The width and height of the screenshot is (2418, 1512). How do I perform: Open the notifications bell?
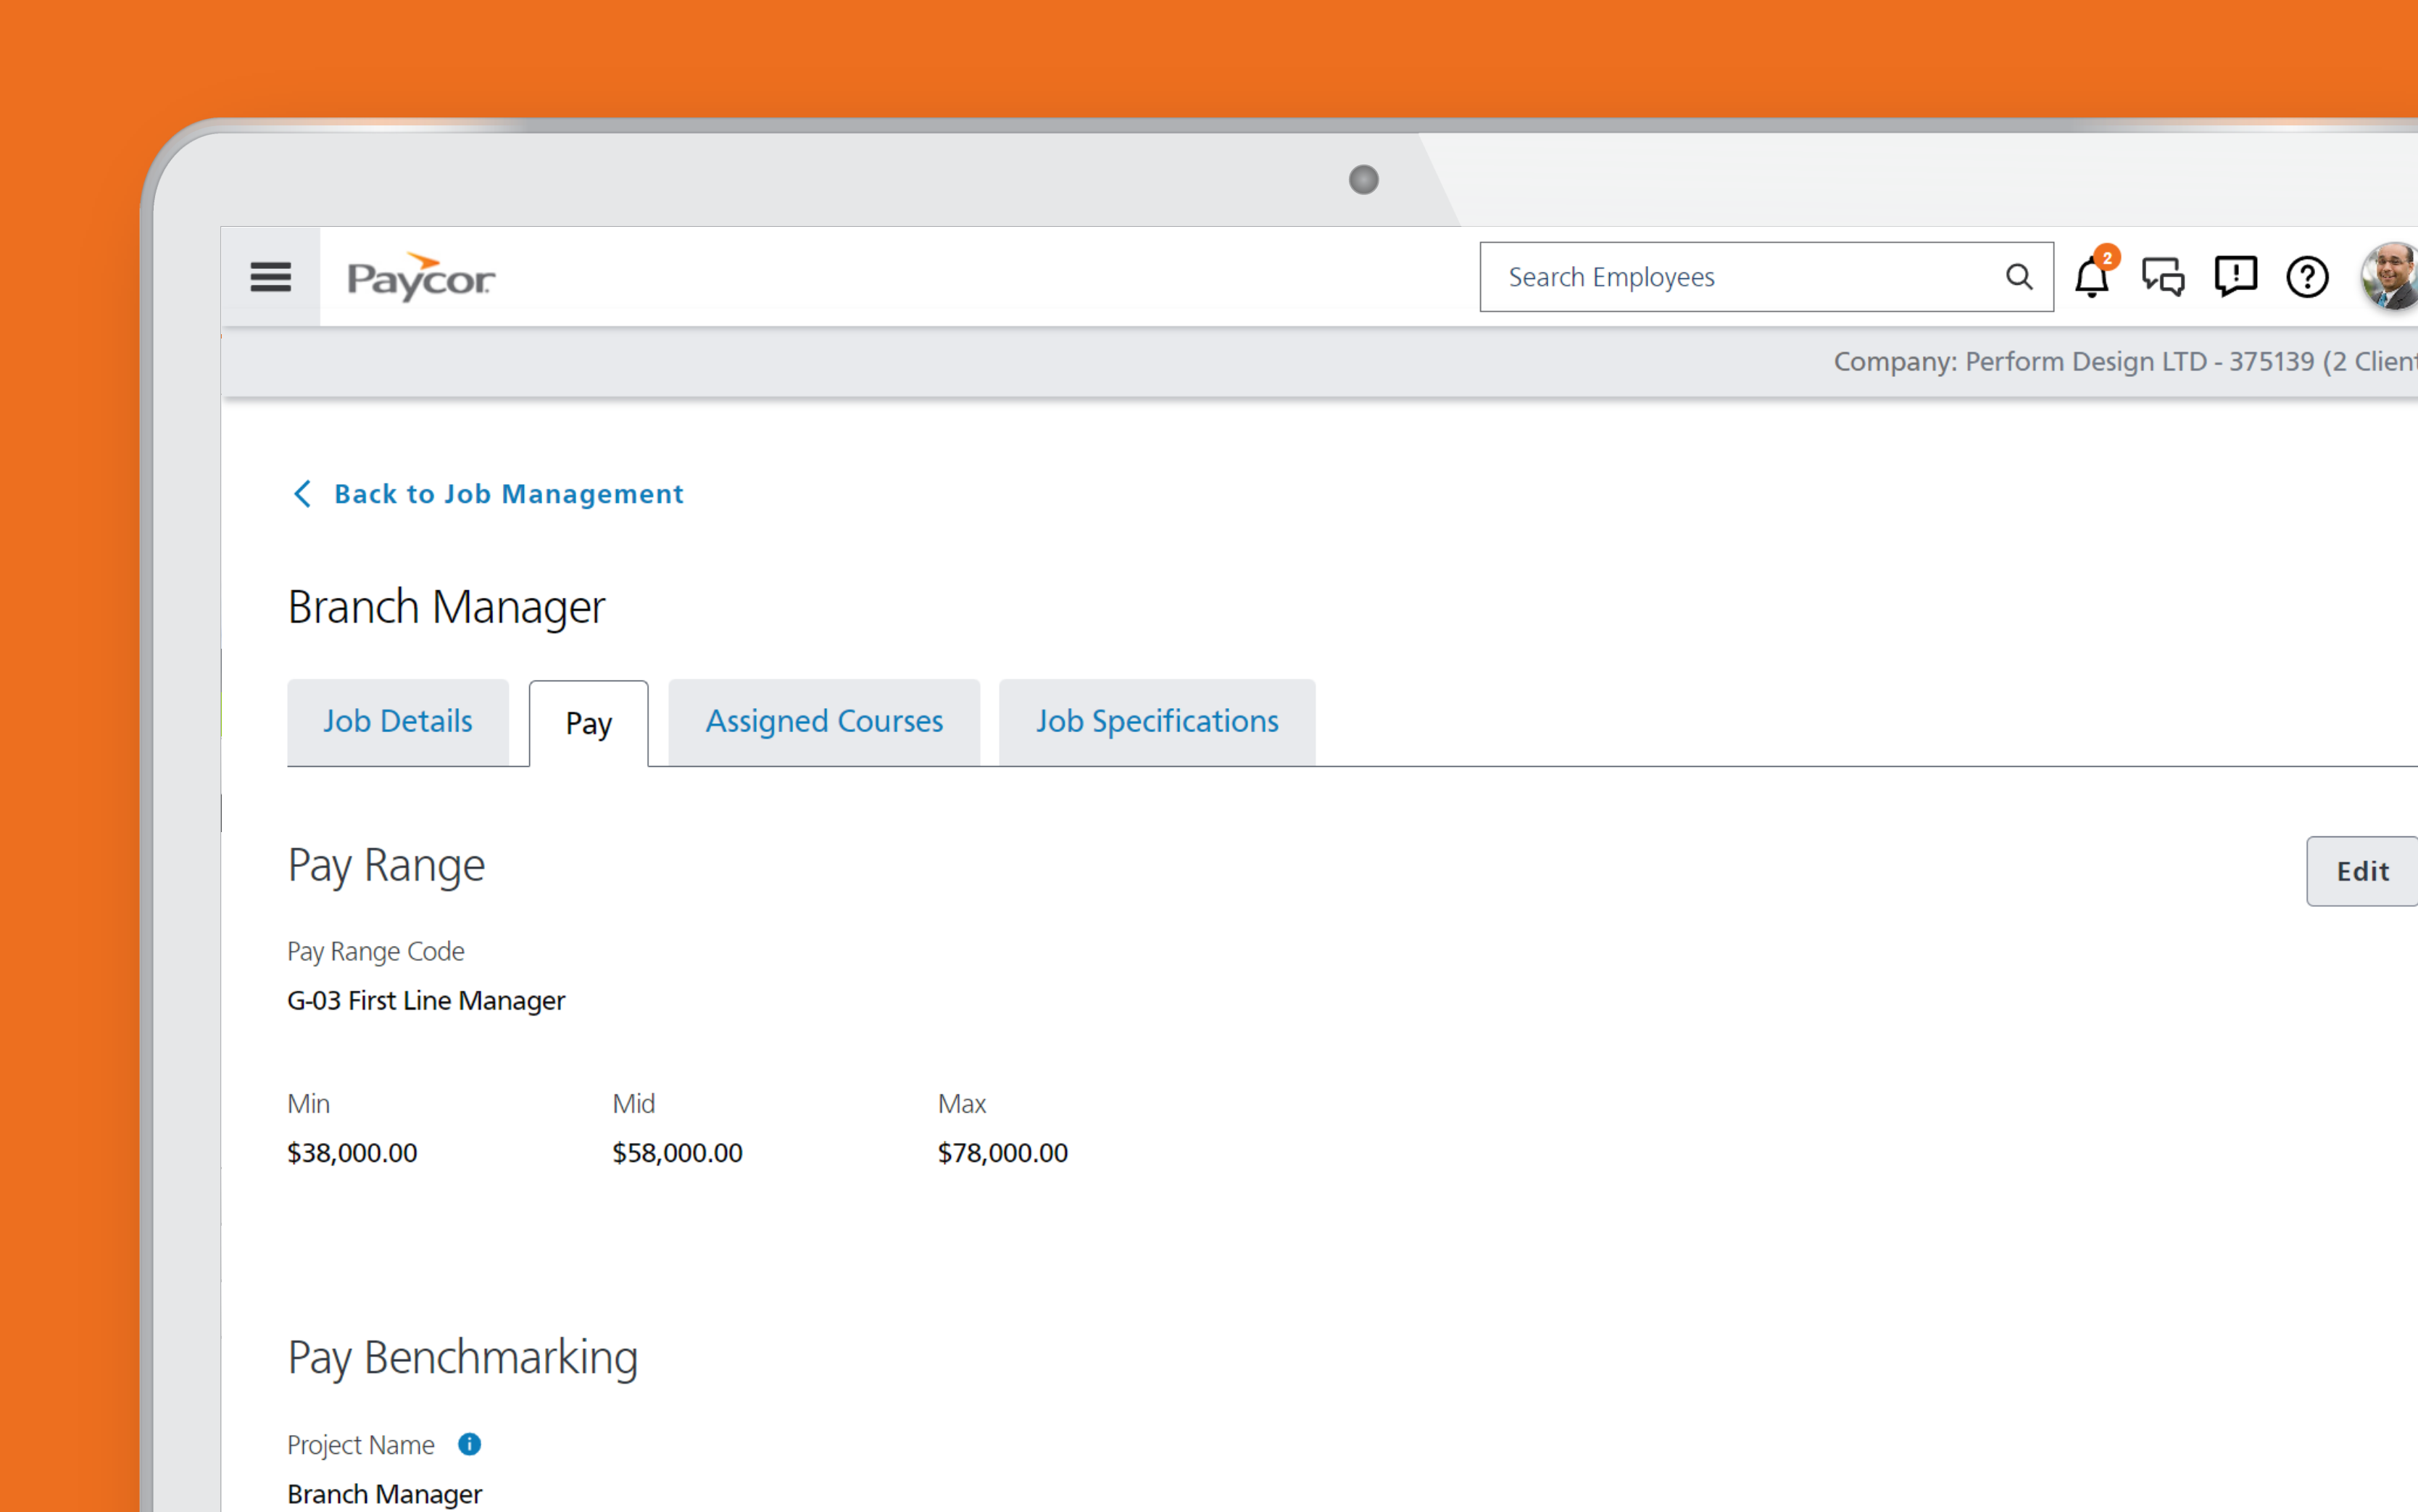[x=2092, y=277]
